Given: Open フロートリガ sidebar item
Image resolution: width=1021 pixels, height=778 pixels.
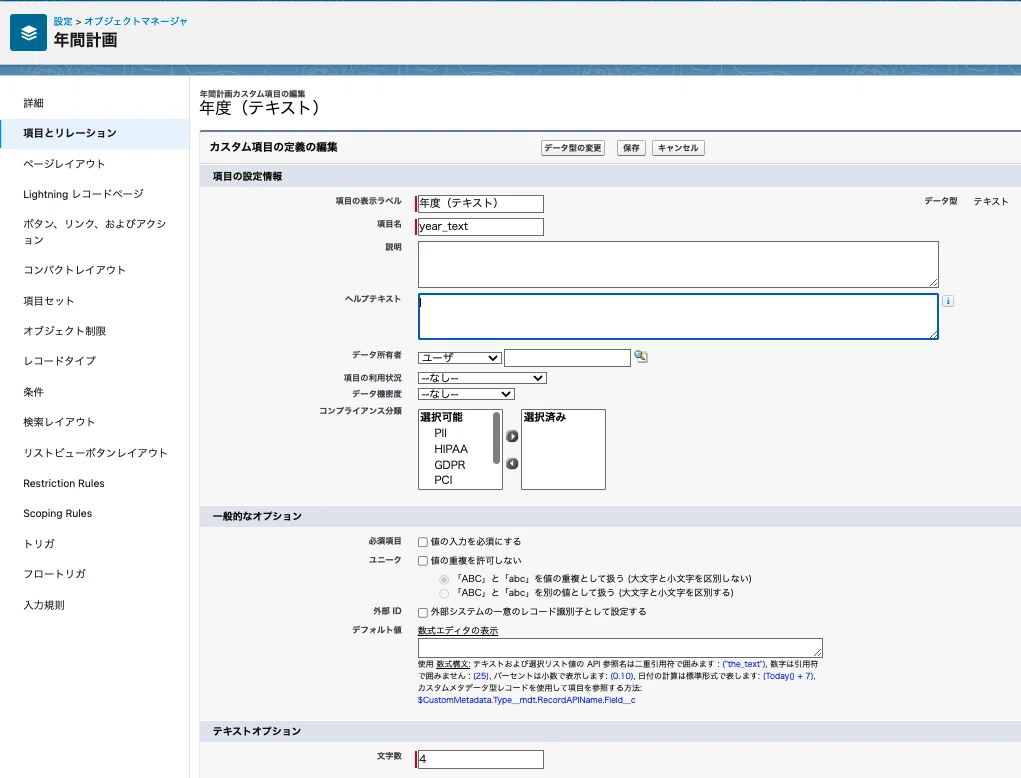Looking at the screenshot, I should (x=55, y=574).
